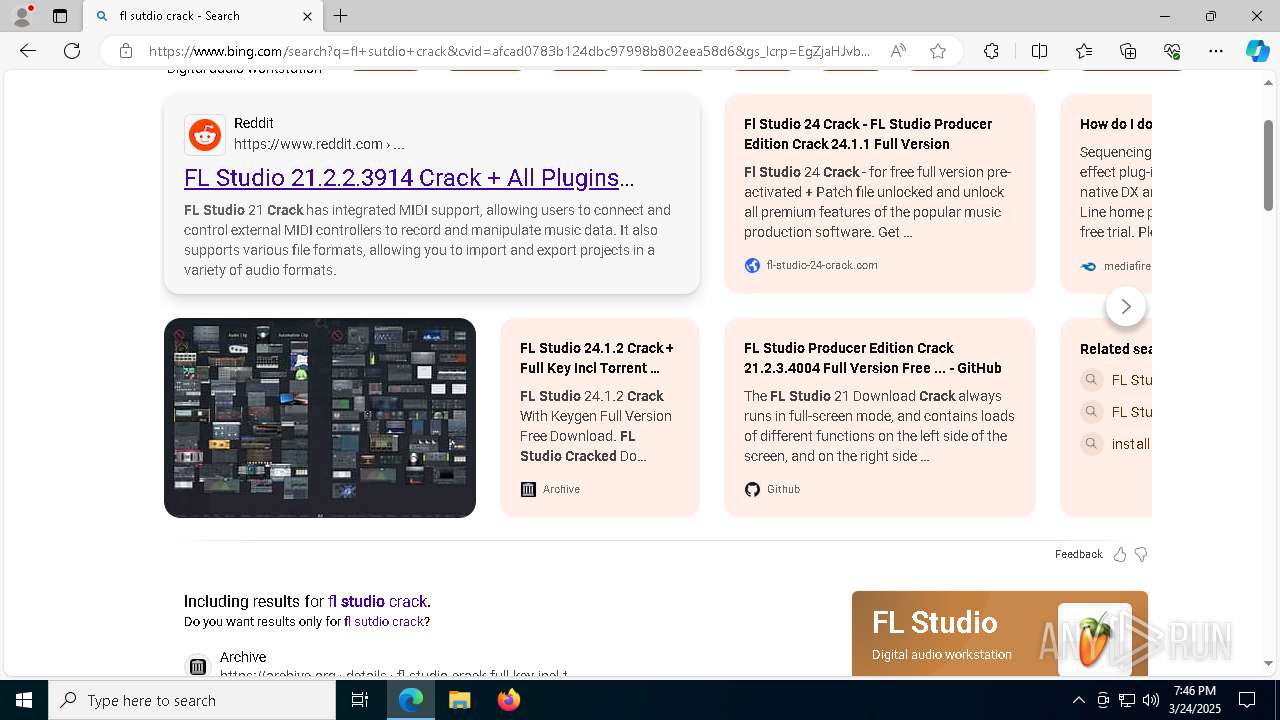Open the clock showing 7:46 PM

click(1195, 700)
